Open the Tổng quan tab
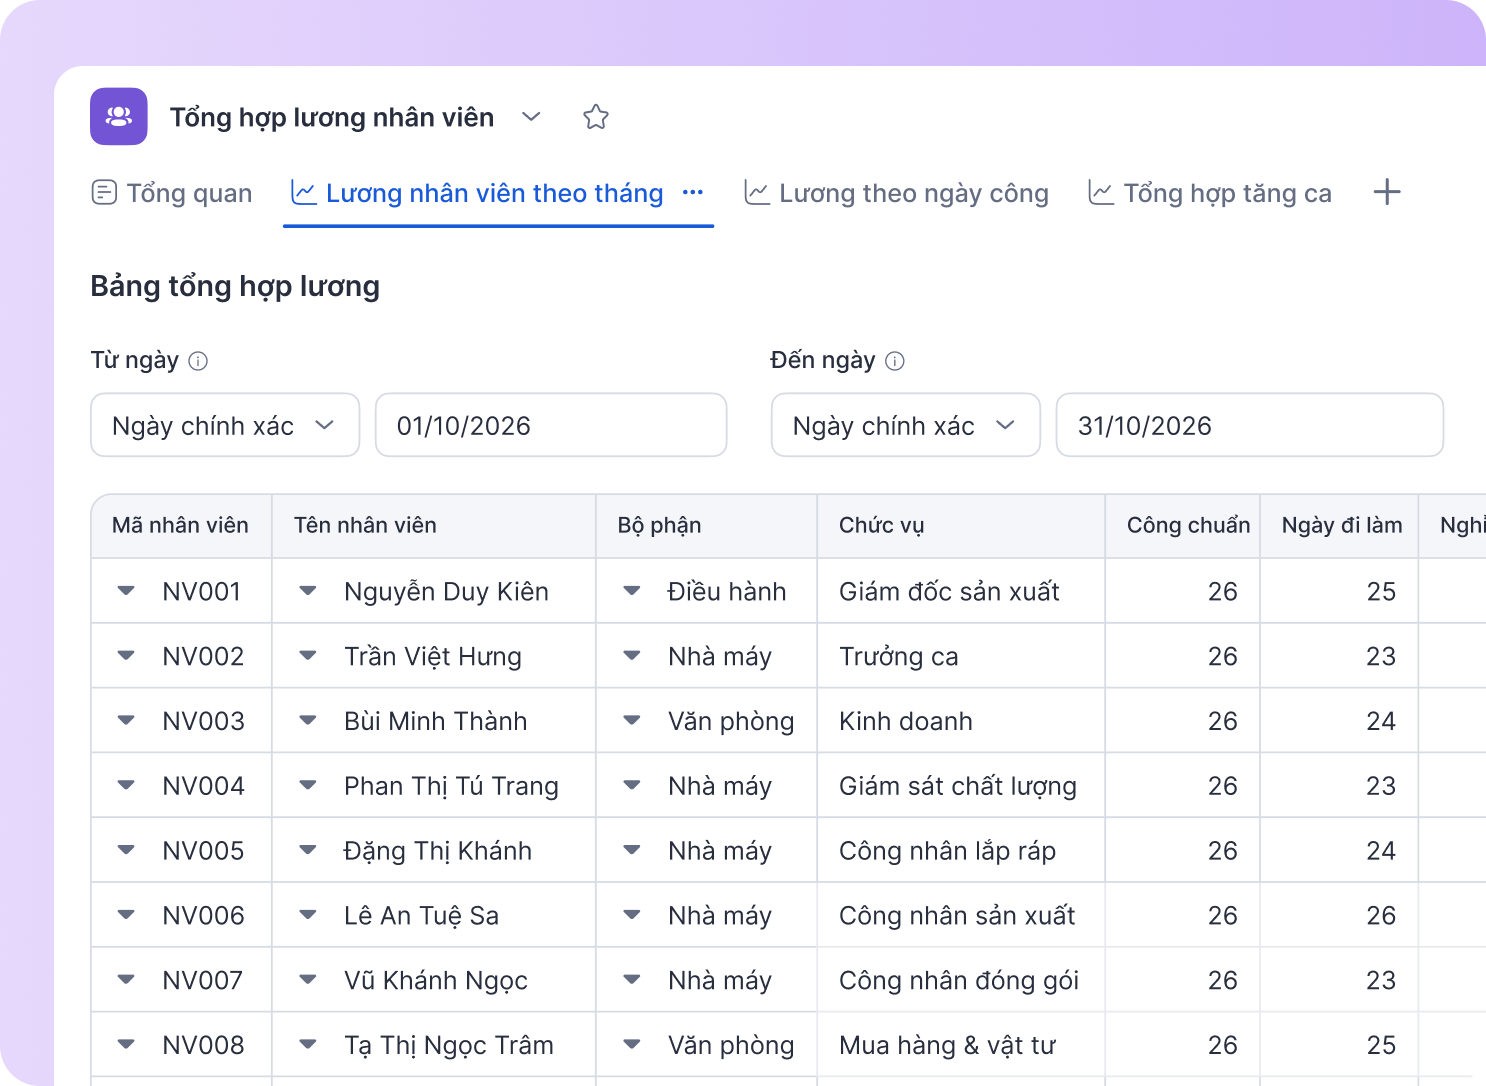 [x=172, y=193]
